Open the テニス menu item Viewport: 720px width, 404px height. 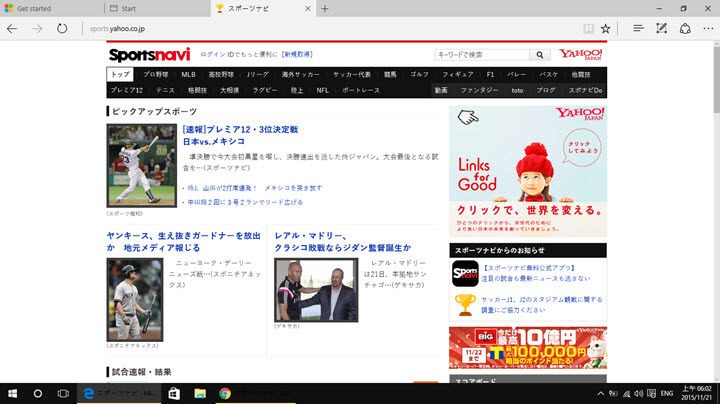click(165, 90)
